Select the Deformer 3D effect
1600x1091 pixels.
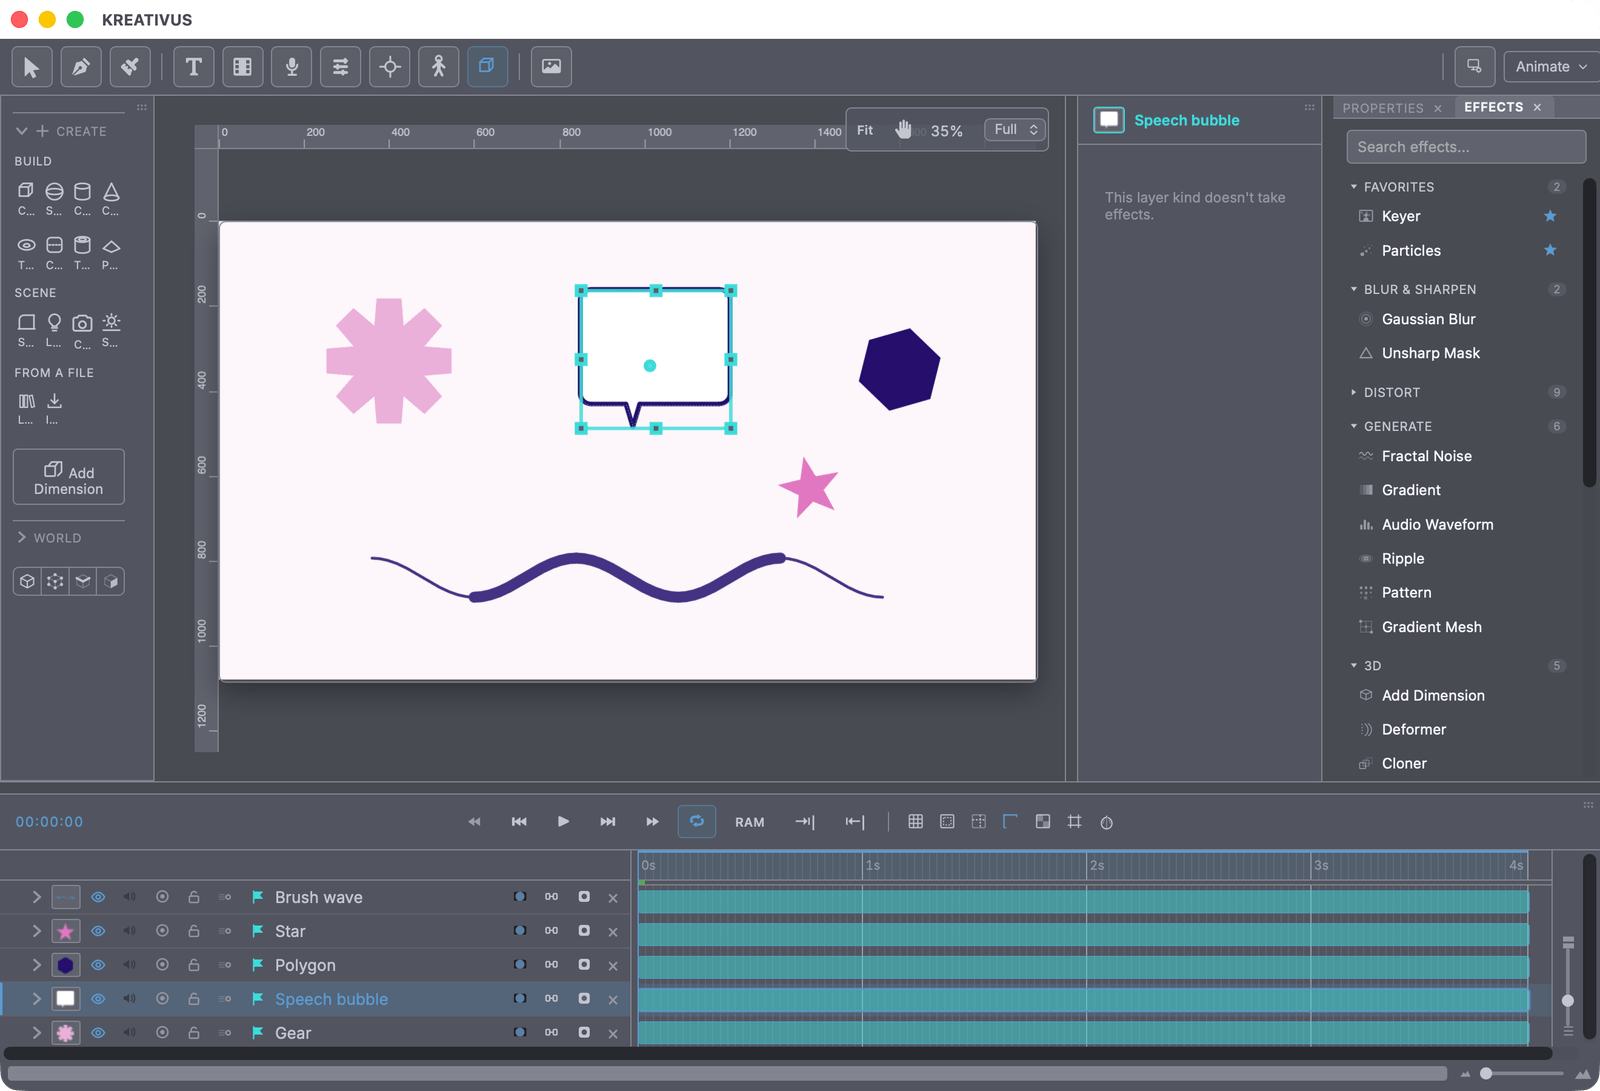tap(1413, 729)
